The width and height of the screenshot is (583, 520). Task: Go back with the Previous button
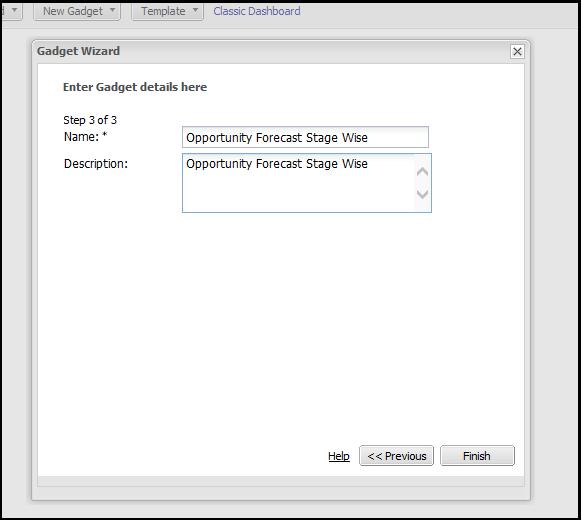[x=396, y=456]
